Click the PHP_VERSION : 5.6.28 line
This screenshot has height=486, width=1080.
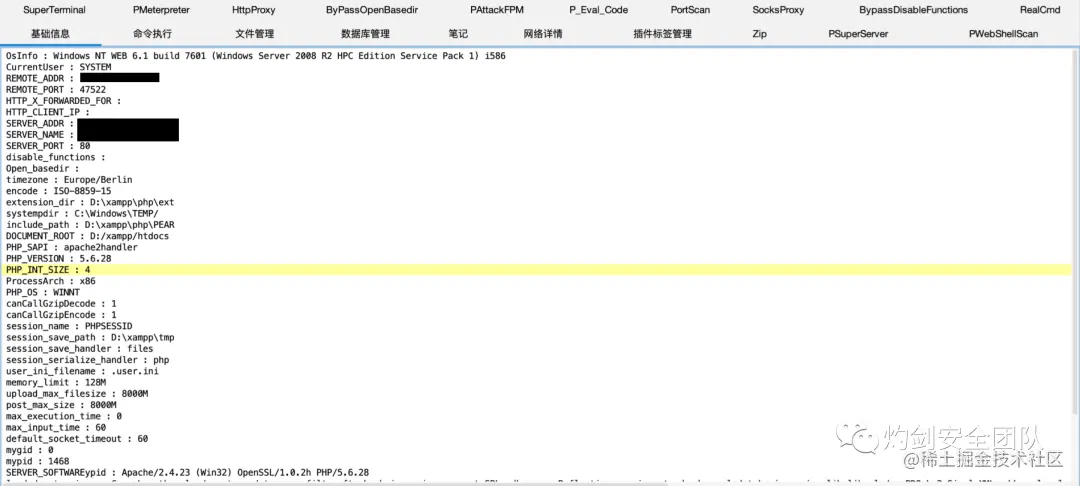59,258
